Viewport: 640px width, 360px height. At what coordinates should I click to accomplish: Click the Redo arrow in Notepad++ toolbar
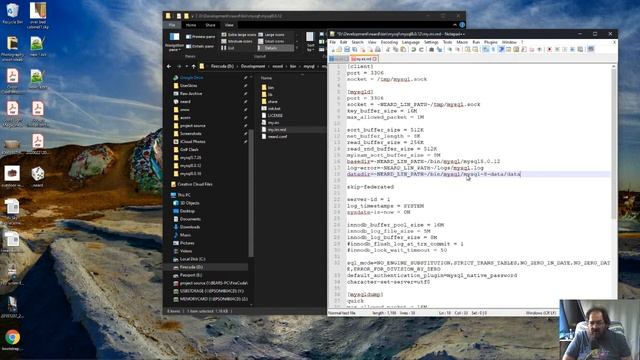(421, 49)
